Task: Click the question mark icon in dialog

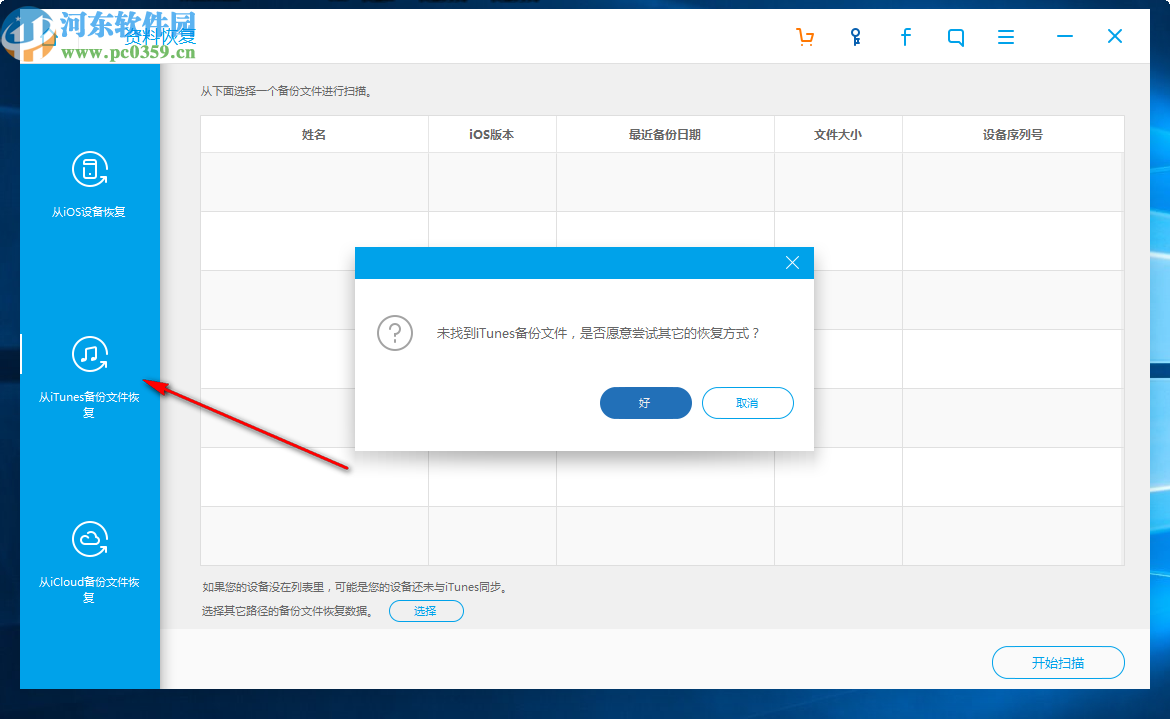Action: (x=395, y=333)
